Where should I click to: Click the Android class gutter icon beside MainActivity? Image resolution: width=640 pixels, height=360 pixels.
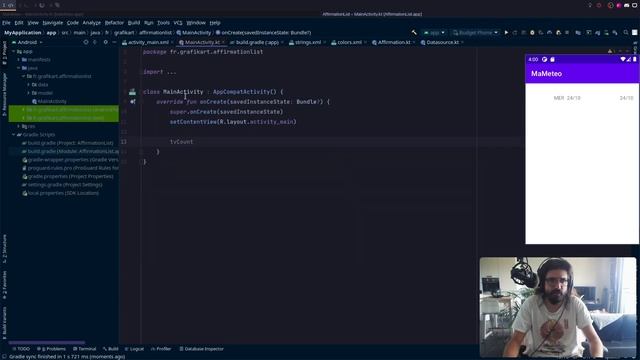point(132,92)
